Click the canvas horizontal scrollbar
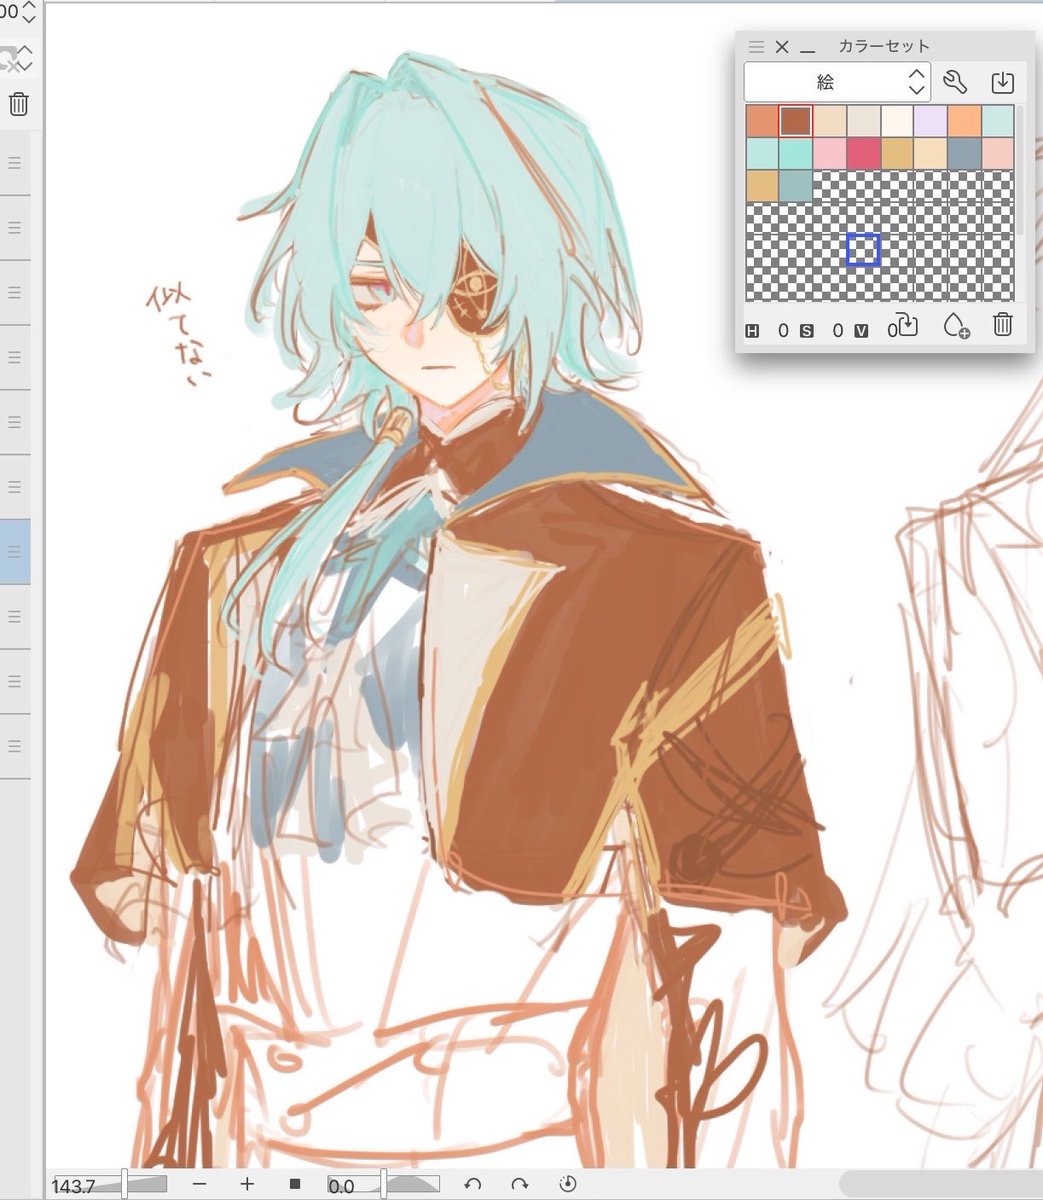The width and height of the screenshot is (1043, 1200). pos(940,1184)
